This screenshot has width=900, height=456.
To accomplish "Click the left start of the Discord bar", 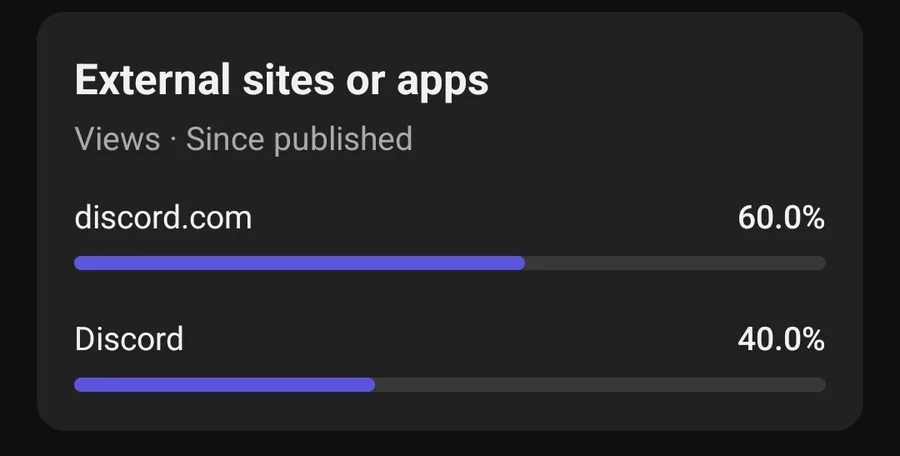I will pos(80,385).
